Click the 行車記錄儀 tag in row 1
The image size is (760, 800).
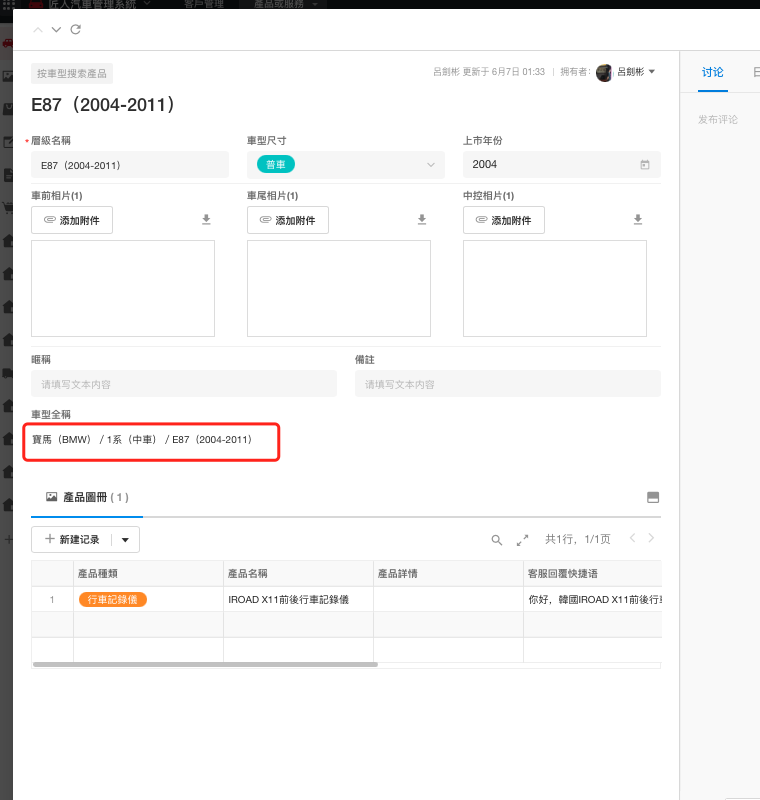[x=113, y=599]
